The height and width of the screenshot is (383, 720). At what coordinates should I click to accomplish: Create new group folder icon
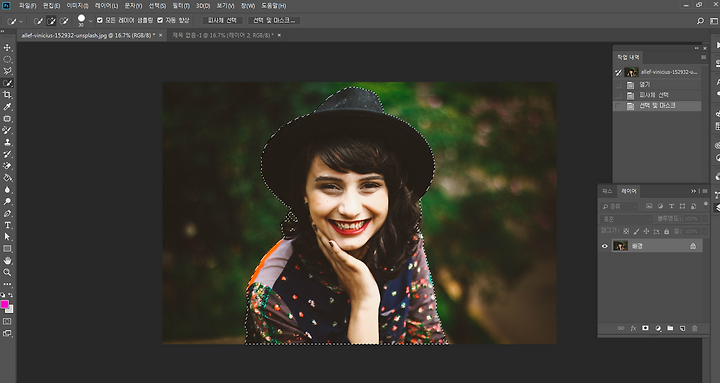[x=670, y=328]
